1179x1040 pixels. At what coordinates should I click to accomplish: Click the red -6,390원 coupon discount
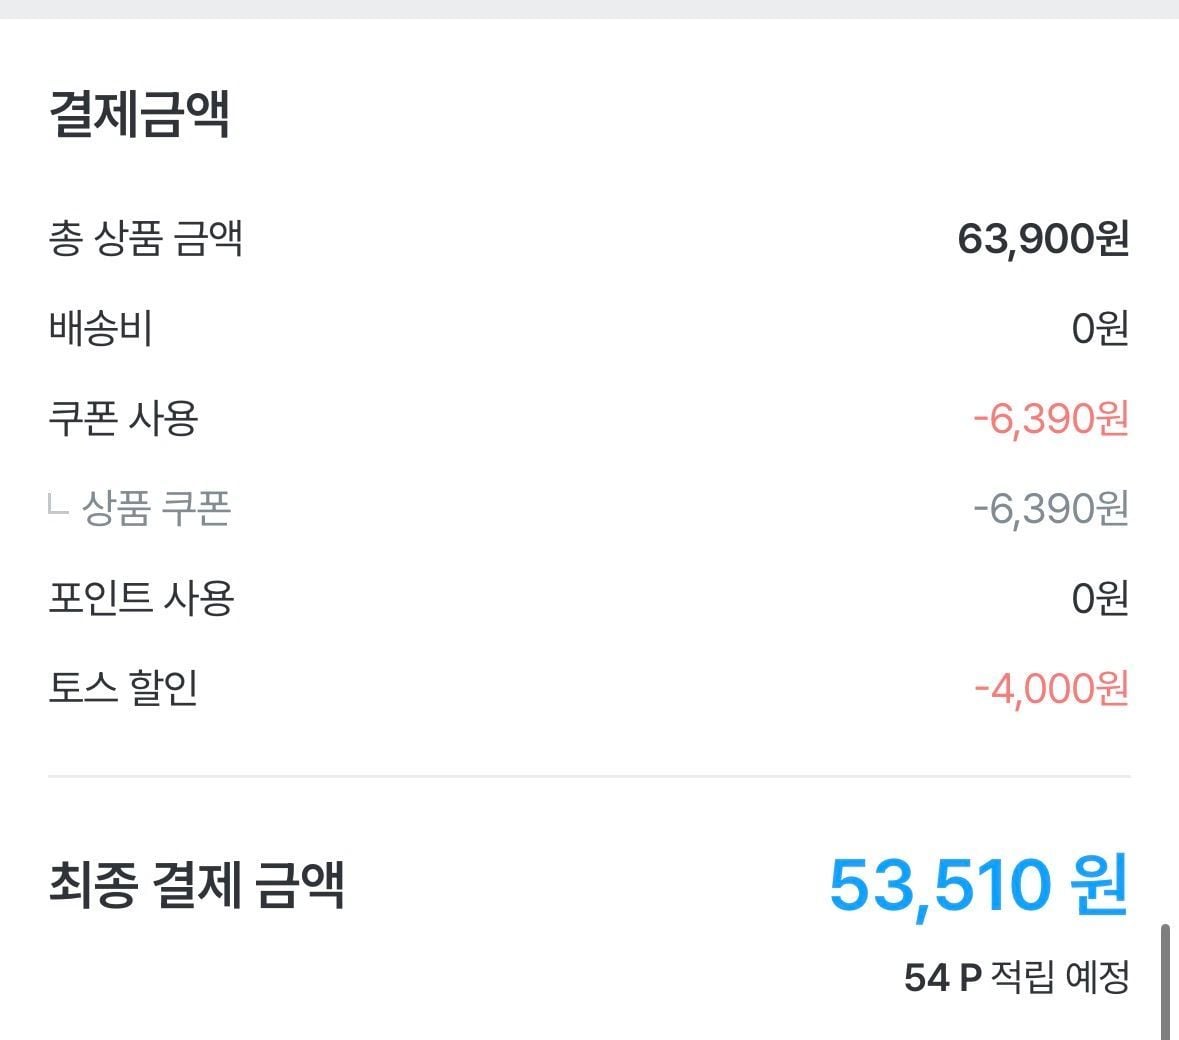point(1050,418)
